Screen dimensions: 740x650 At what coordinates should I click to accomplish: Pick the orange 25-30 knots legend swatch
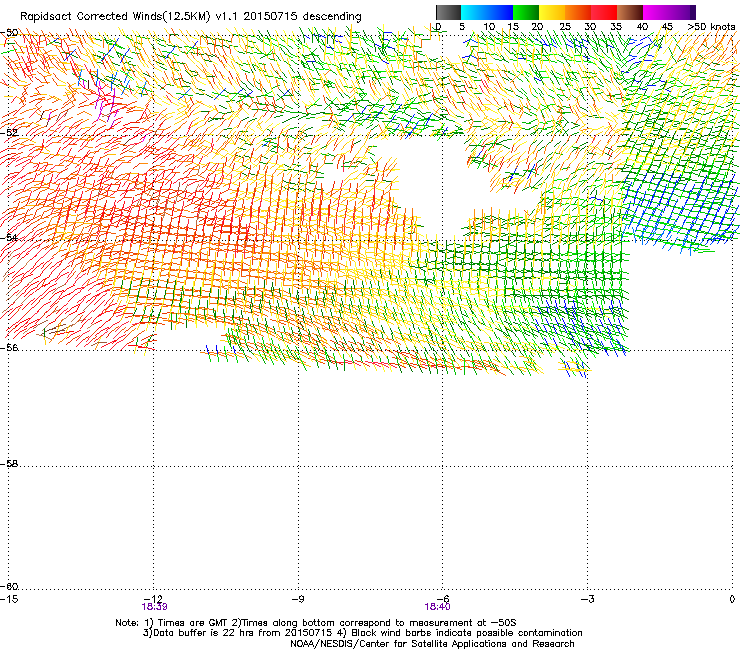point(578,12)
